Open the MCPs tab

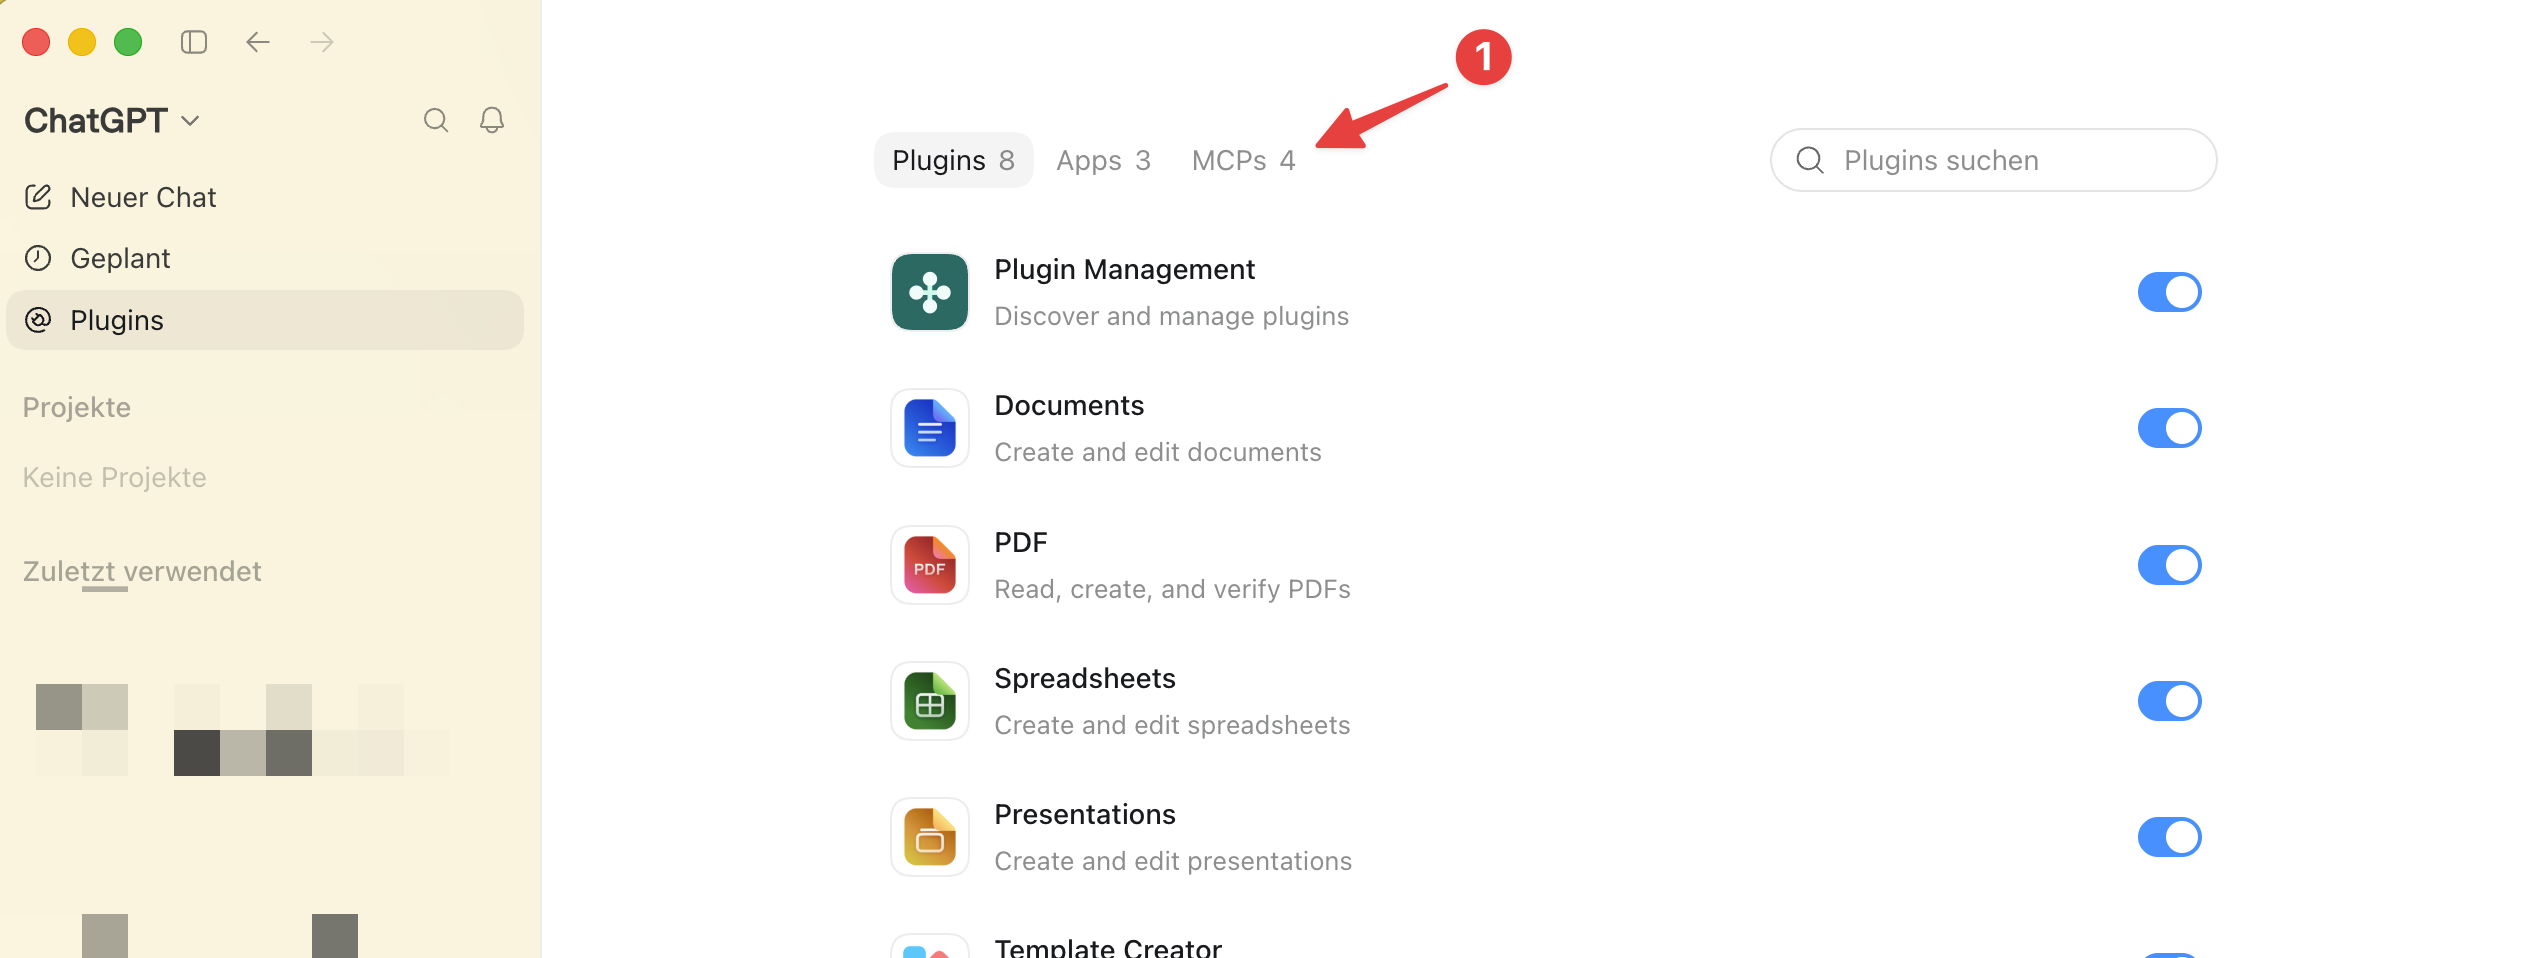tap(1243, 160)
